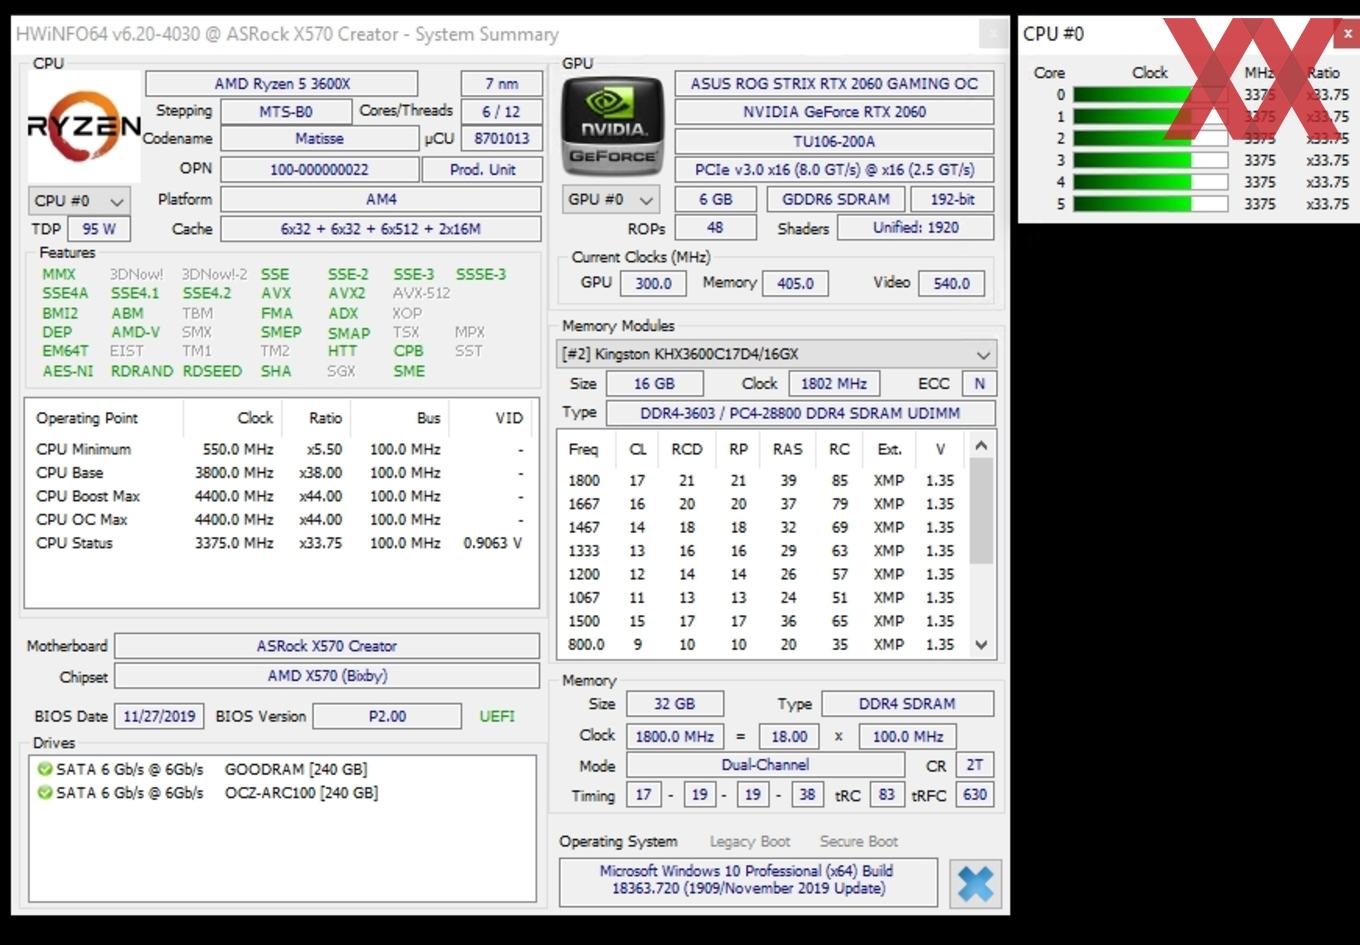1360x945 pixels.
Task: Click the NVIDIA GeForce logo
Action: pyautogui.click(x=612, y=126)
